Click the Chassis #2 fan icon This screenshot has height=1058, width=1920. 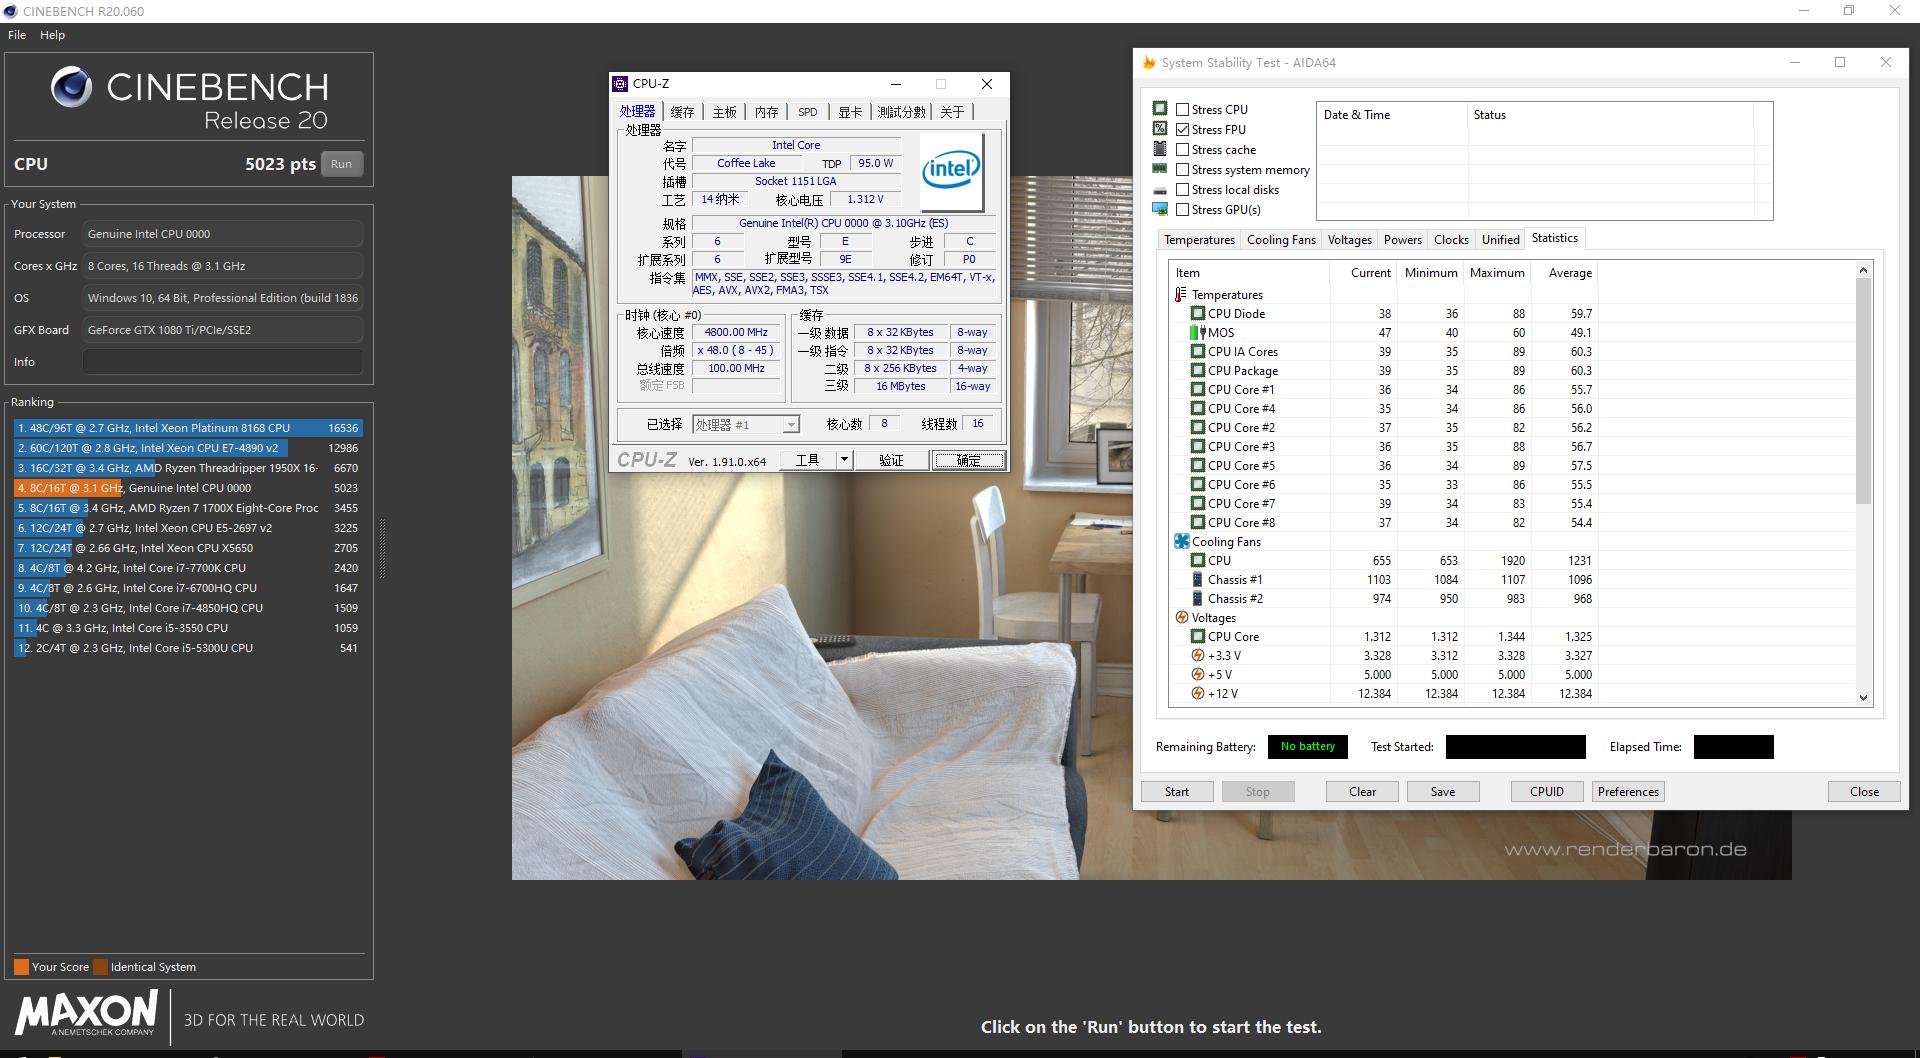pos(1197,599)
